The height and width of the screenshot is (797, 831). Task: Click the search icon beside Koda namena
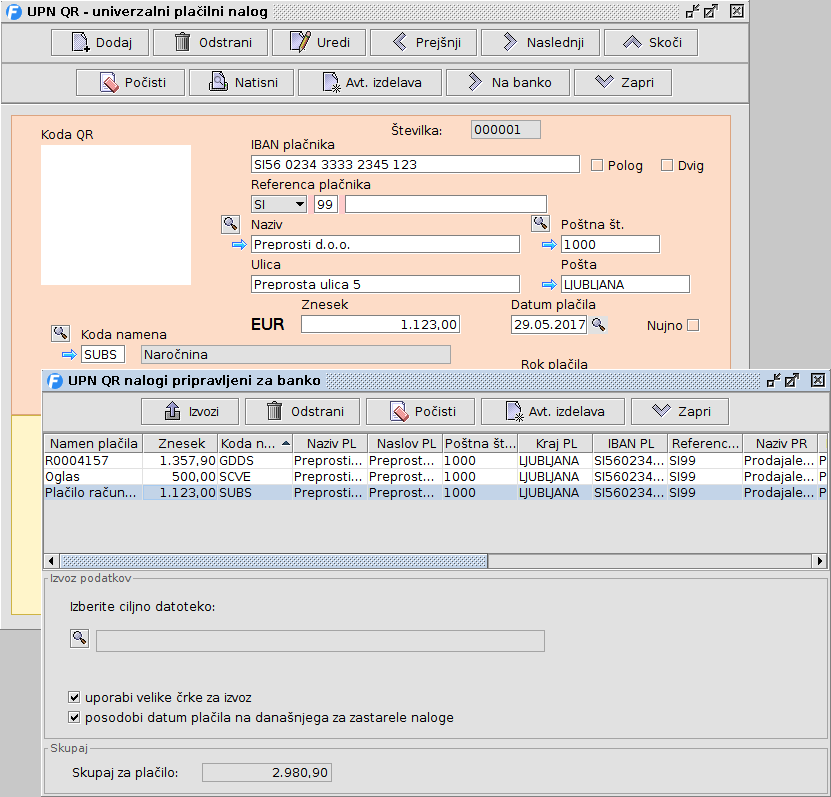pyautogui.click(x=60, y=333)
